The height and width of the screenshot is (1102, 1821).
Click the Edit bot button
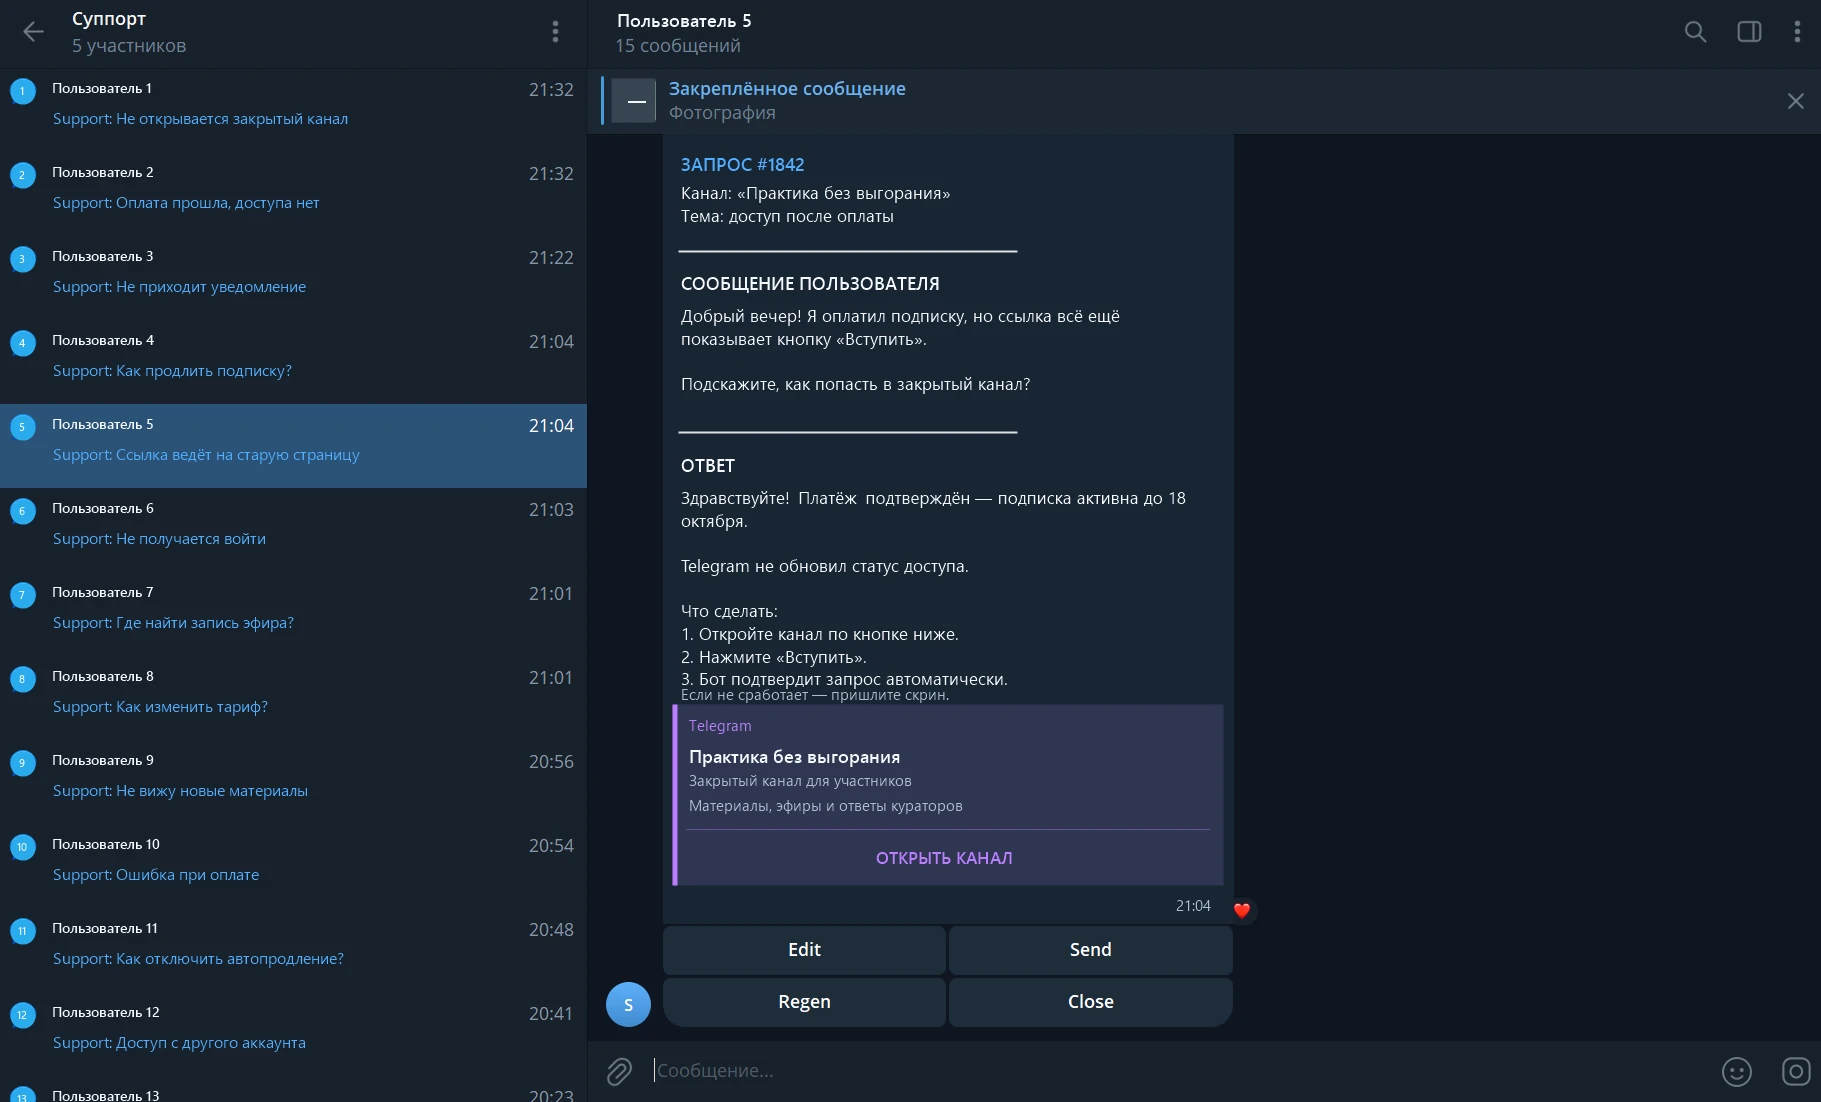[x=804, y=950]
